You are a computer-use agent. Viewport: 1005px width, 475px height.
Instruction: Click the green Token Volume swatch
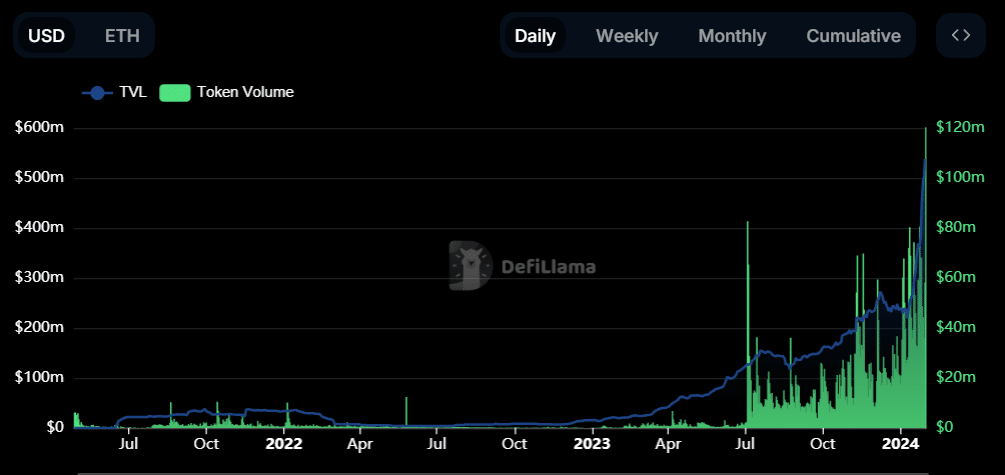point(174,93)
